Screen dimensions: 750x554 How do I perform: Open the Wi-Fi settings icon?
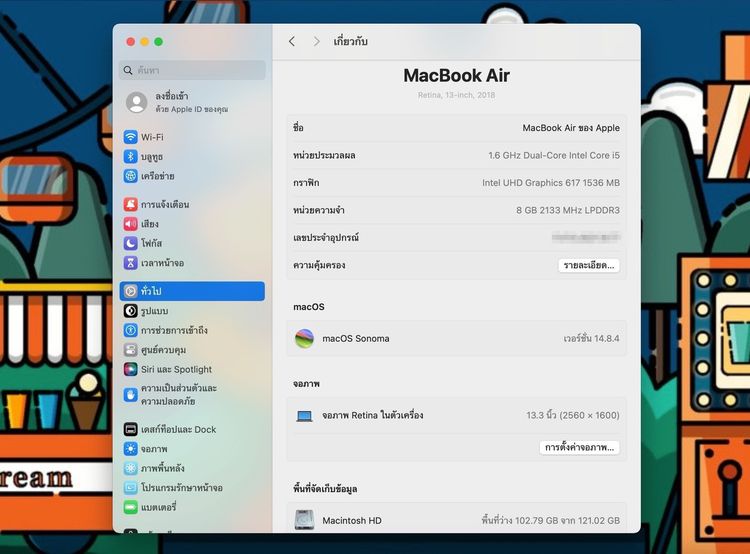[131, 137]
